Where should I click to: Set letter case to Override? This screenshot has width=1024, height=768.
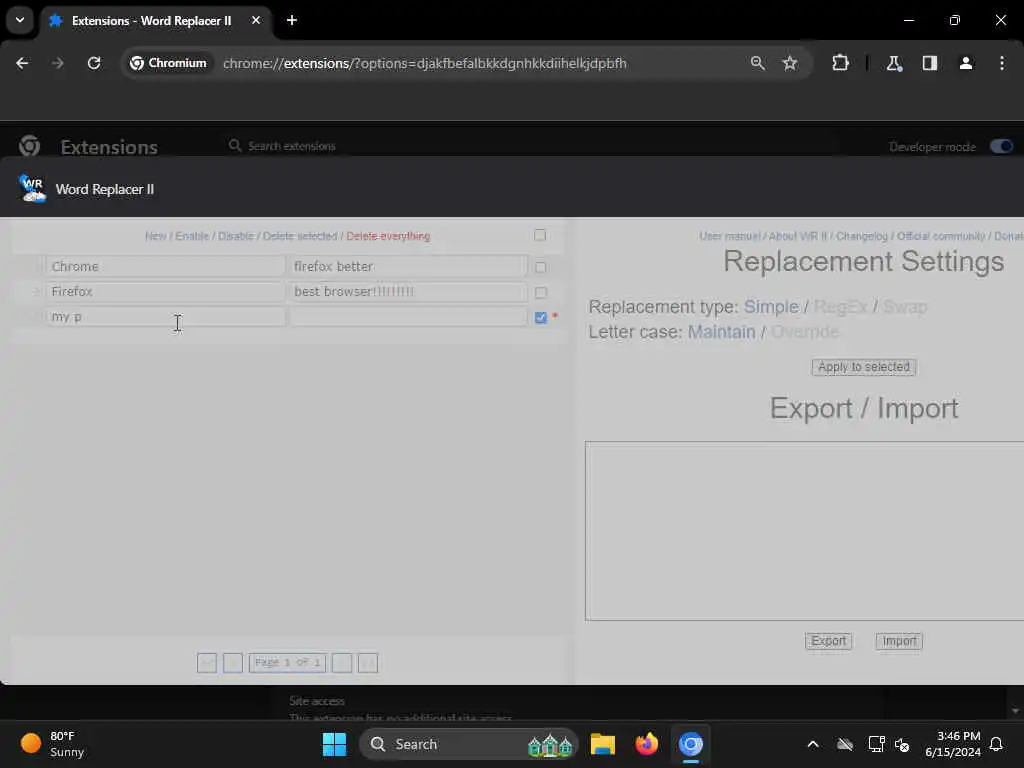(x=805, y=332)
